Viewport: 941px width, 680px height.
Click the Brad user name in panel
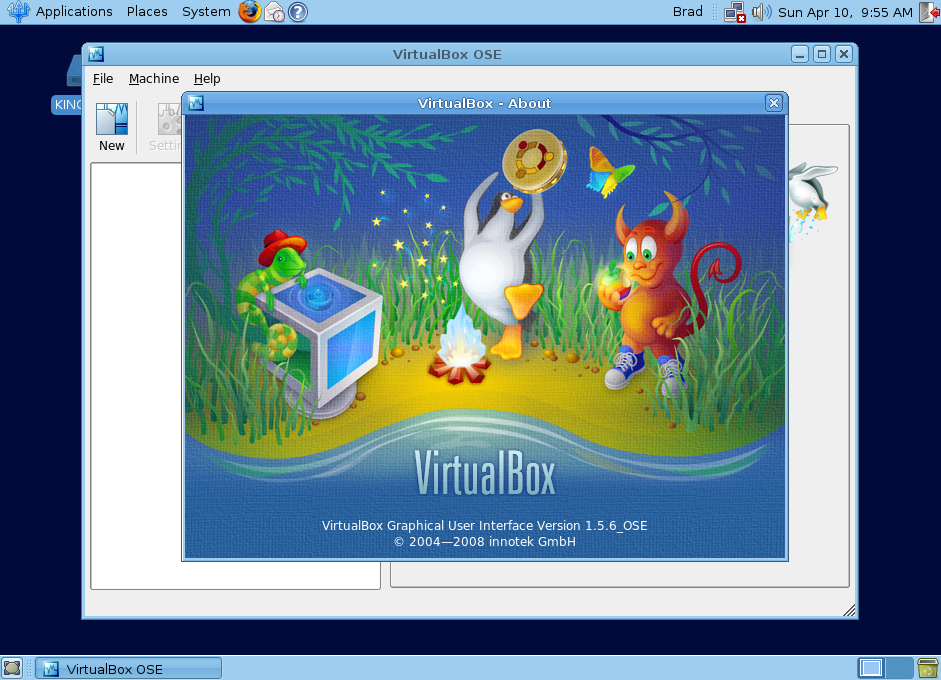[687, 11]
